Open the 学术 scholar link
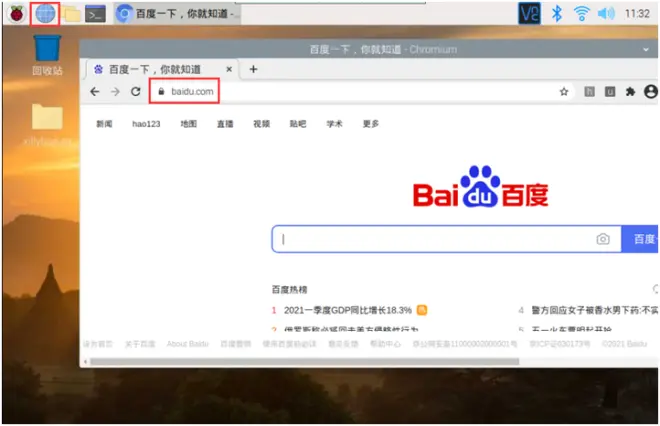This screenshot has width=660, height=426. [335, 124]
